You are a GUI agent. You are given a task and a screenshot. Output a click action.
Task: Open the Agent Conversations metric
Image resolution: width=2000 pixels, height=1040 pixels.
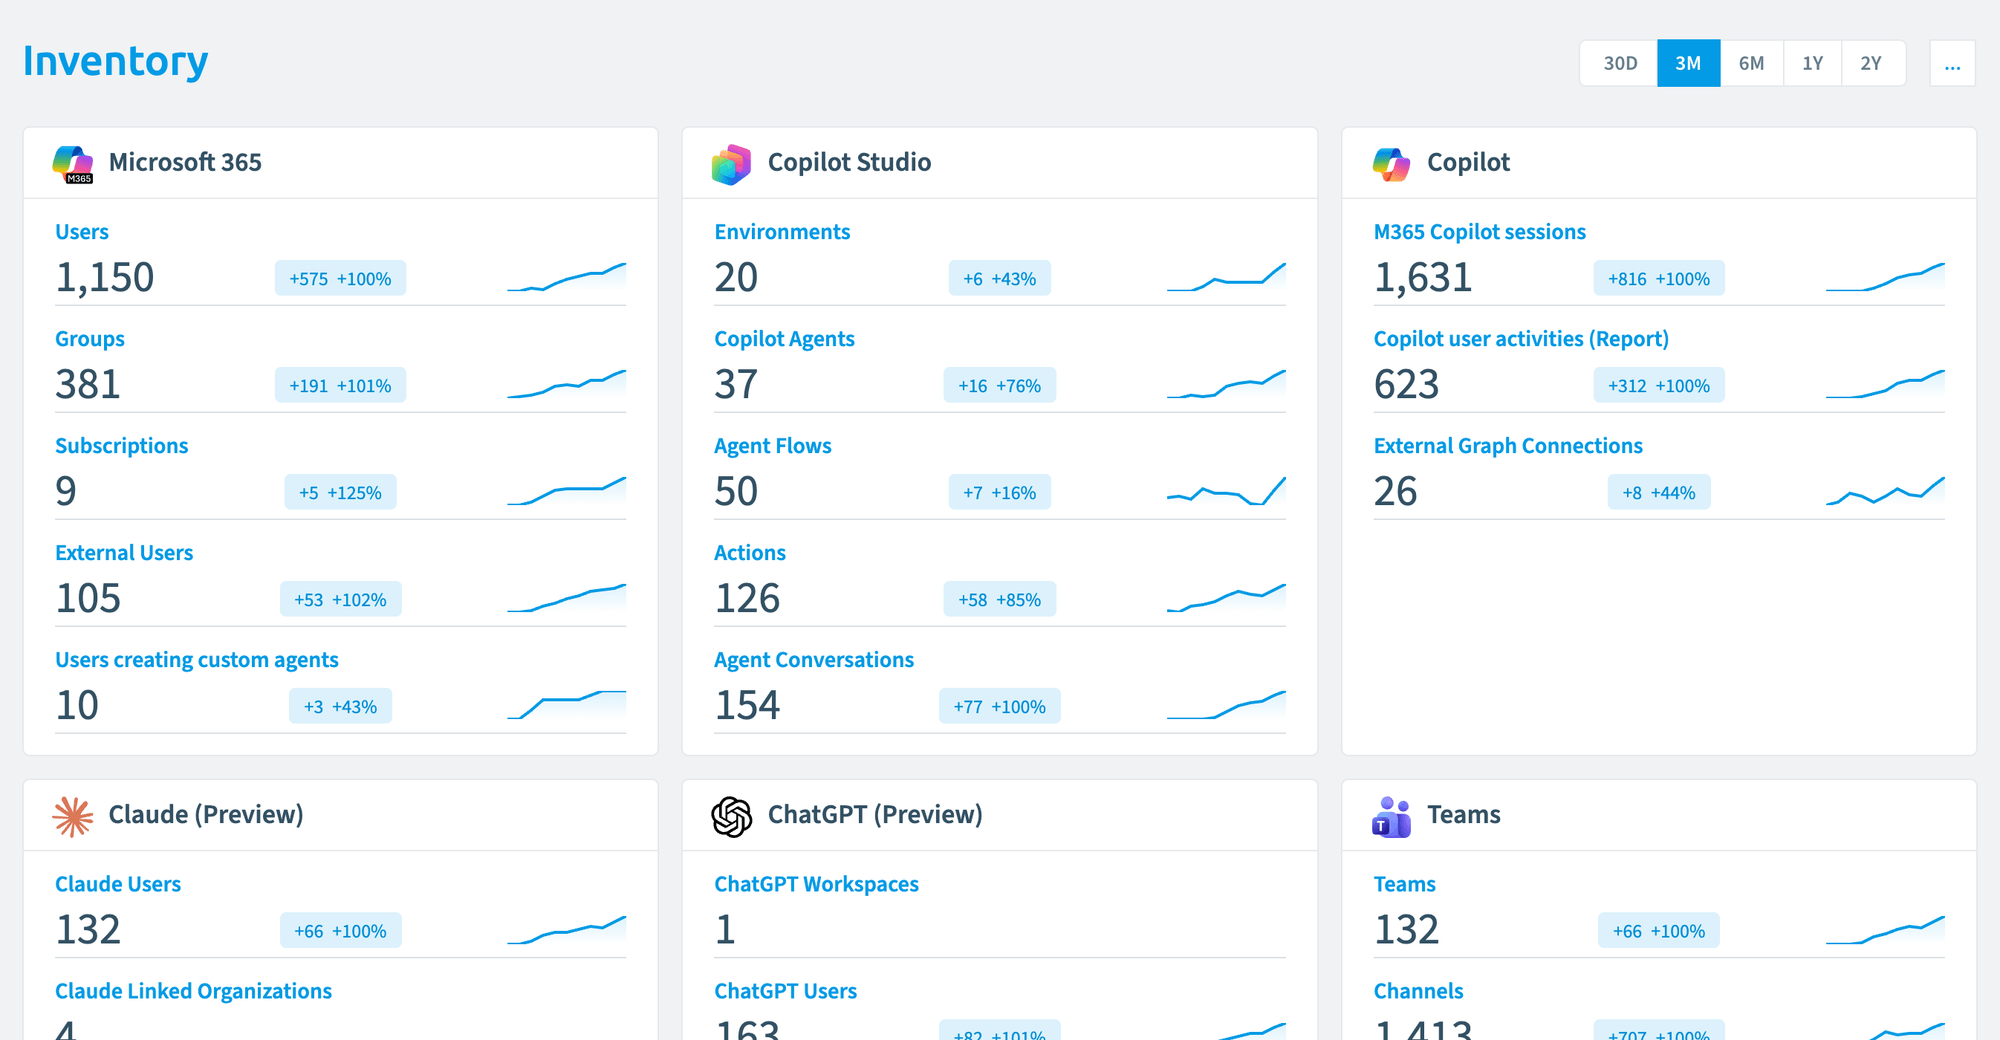click(x=814, y=660)
